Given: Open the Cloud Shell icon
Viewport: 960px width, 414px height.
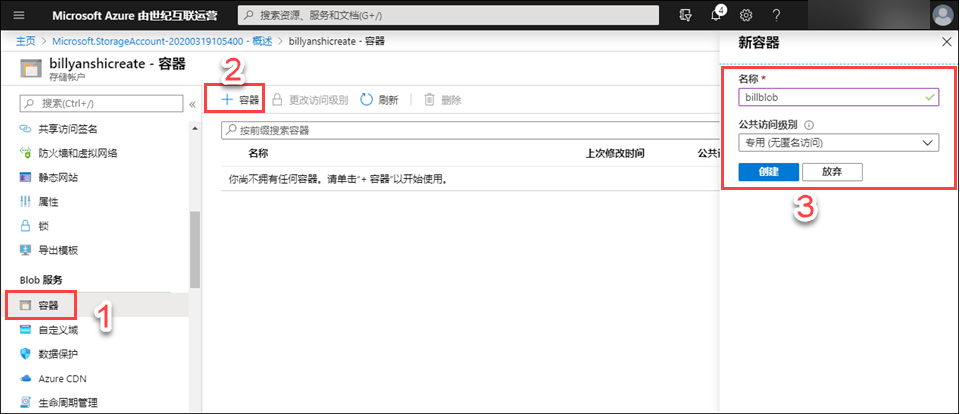Looking at the screenshot, I should [x=685, y=15].
